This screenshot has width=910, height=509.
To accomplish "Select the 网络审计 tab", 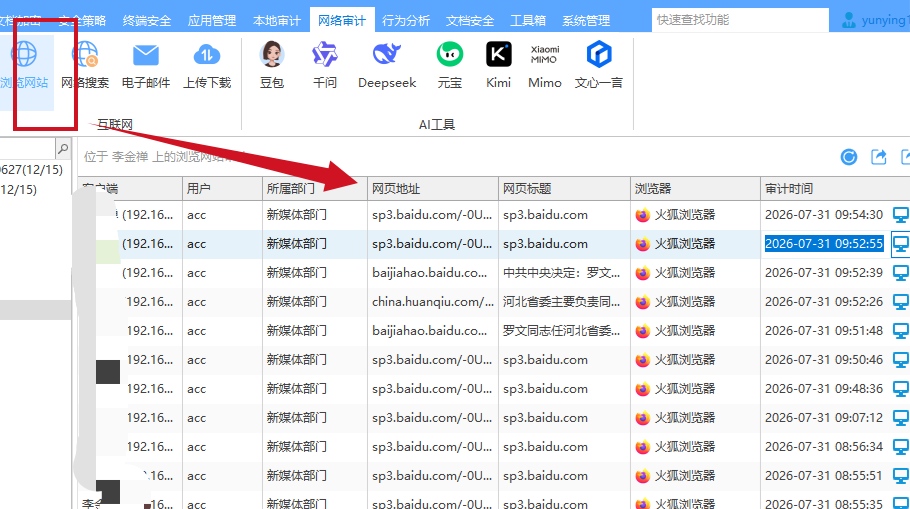I will pyautogui.click(x=342, y=21).
